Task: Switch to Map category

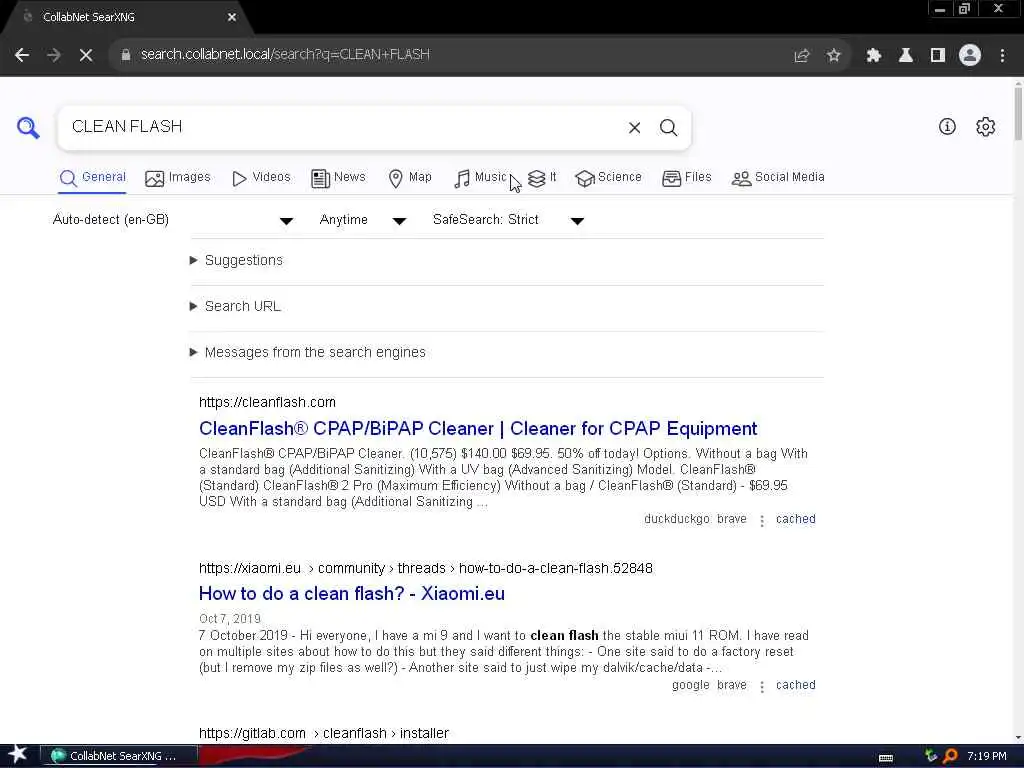Action: (409, 178)
